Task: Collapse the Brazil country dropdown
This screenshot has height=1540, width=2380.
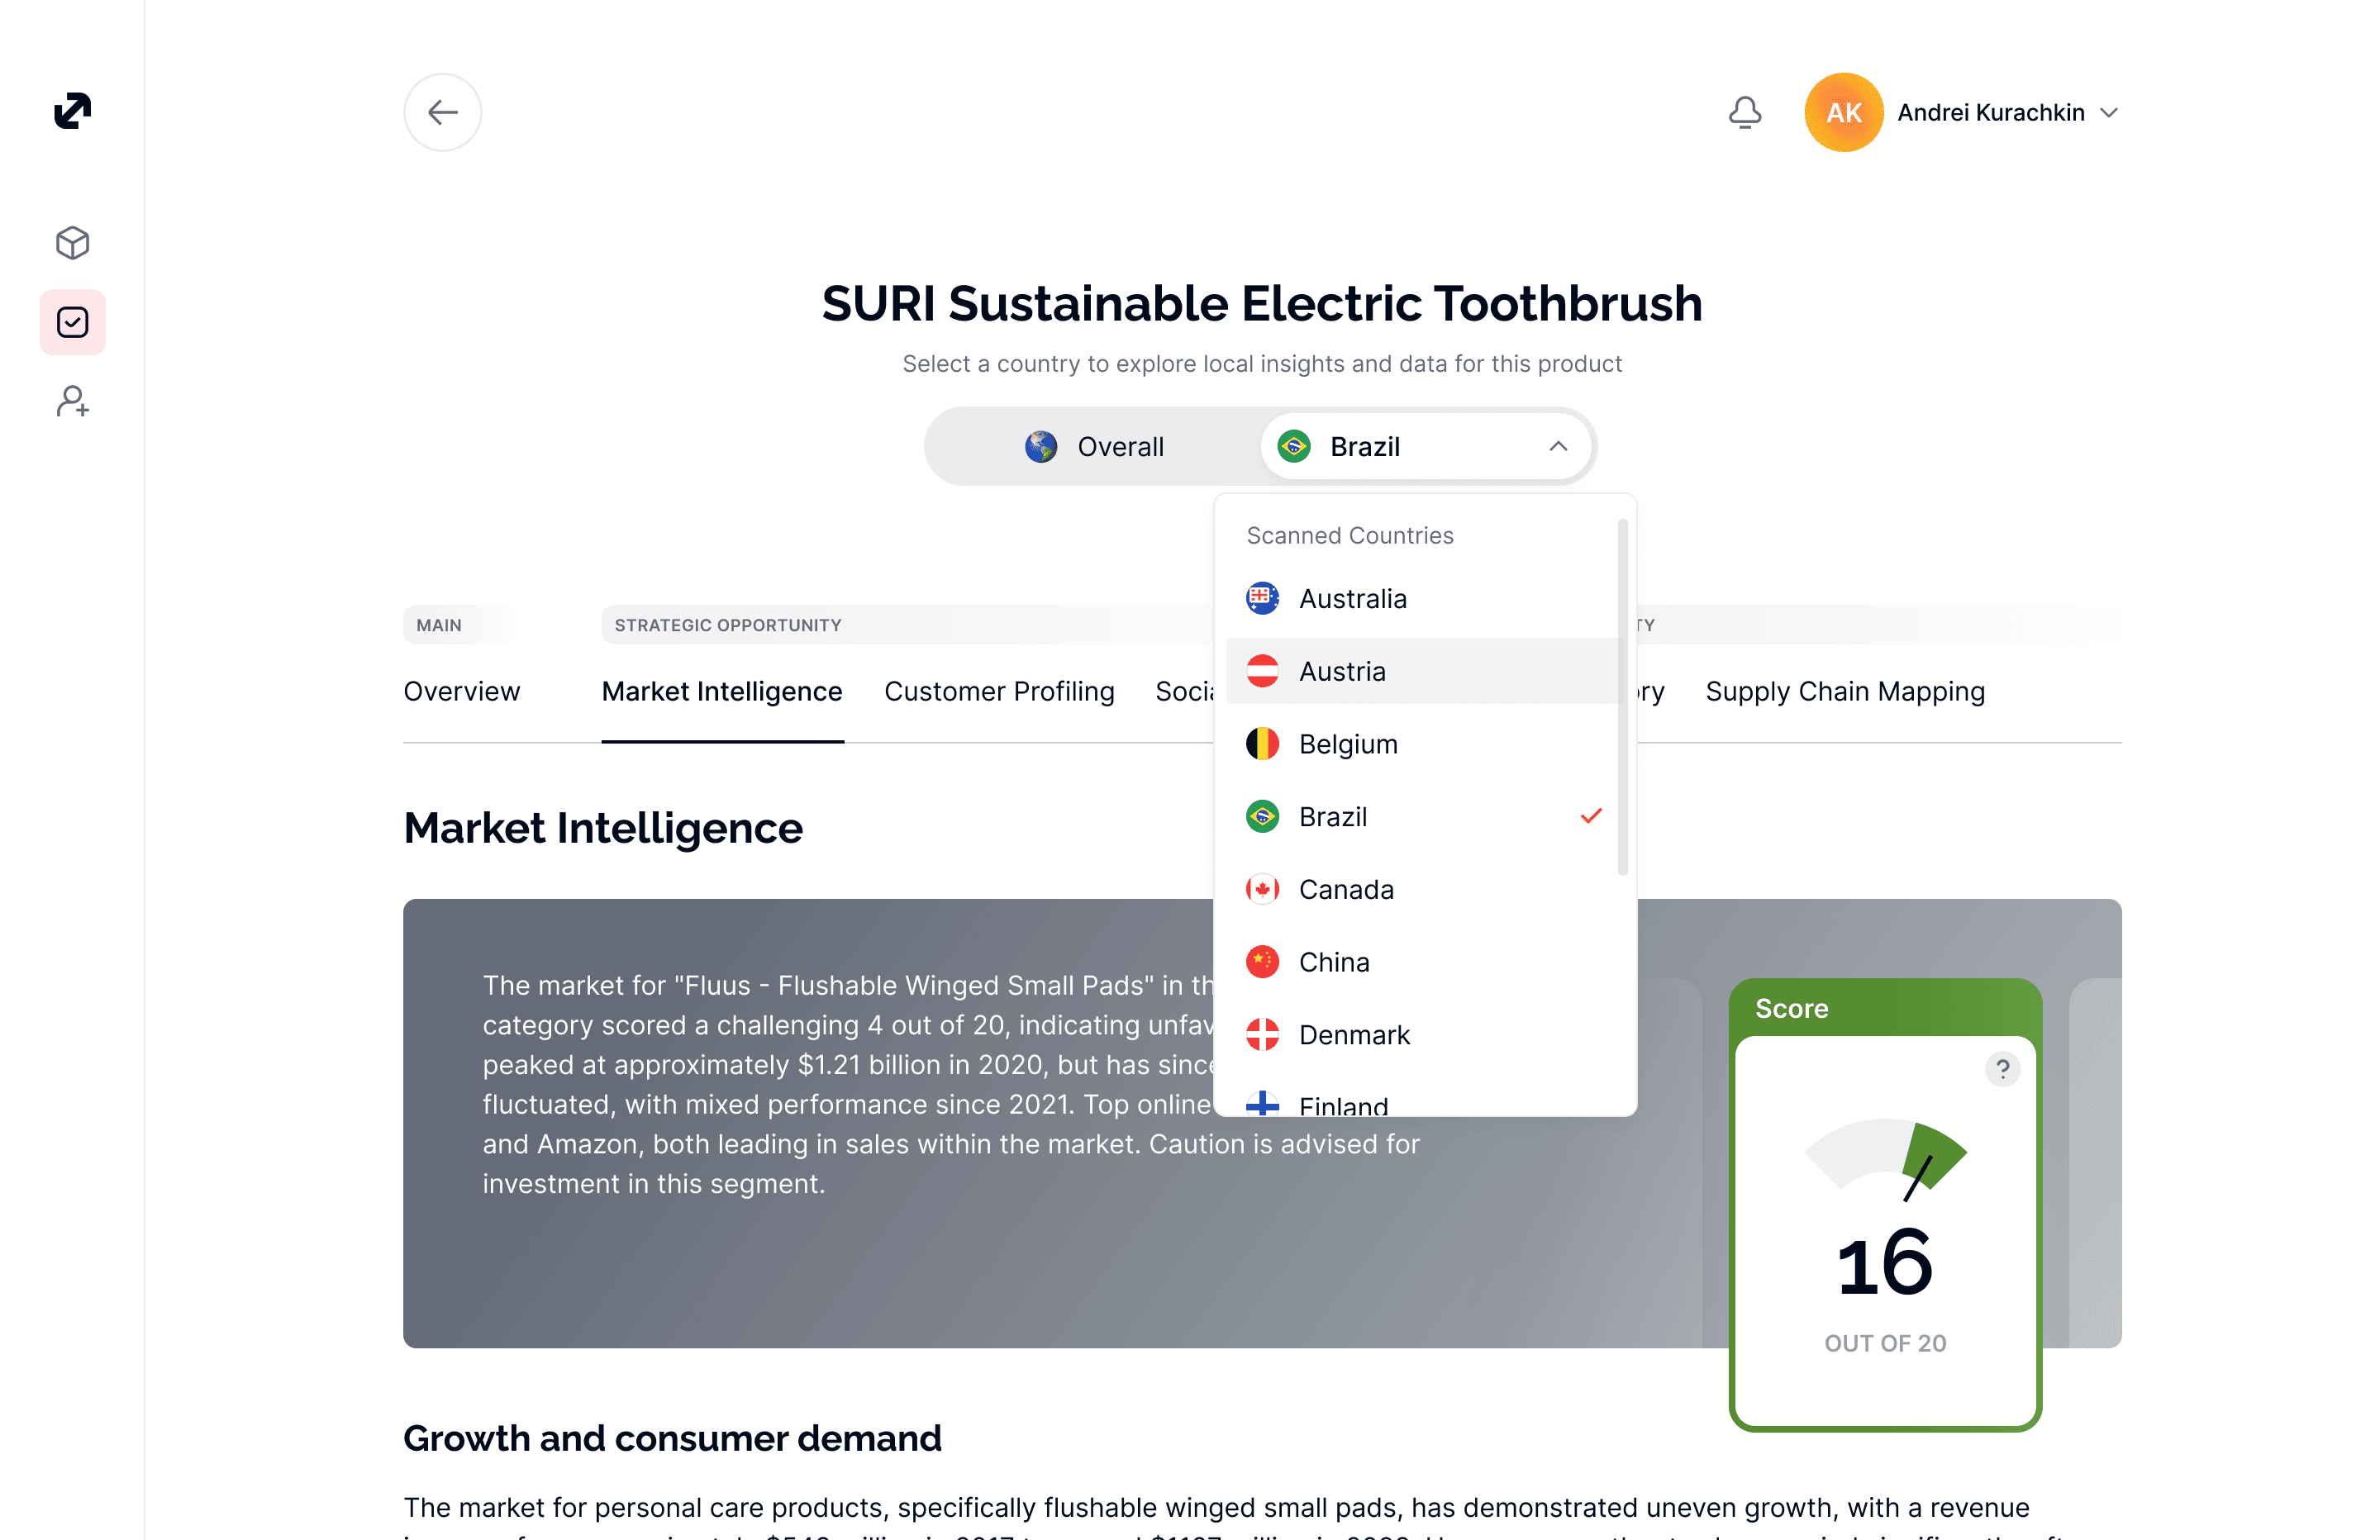Action: tap(1557, 446)
